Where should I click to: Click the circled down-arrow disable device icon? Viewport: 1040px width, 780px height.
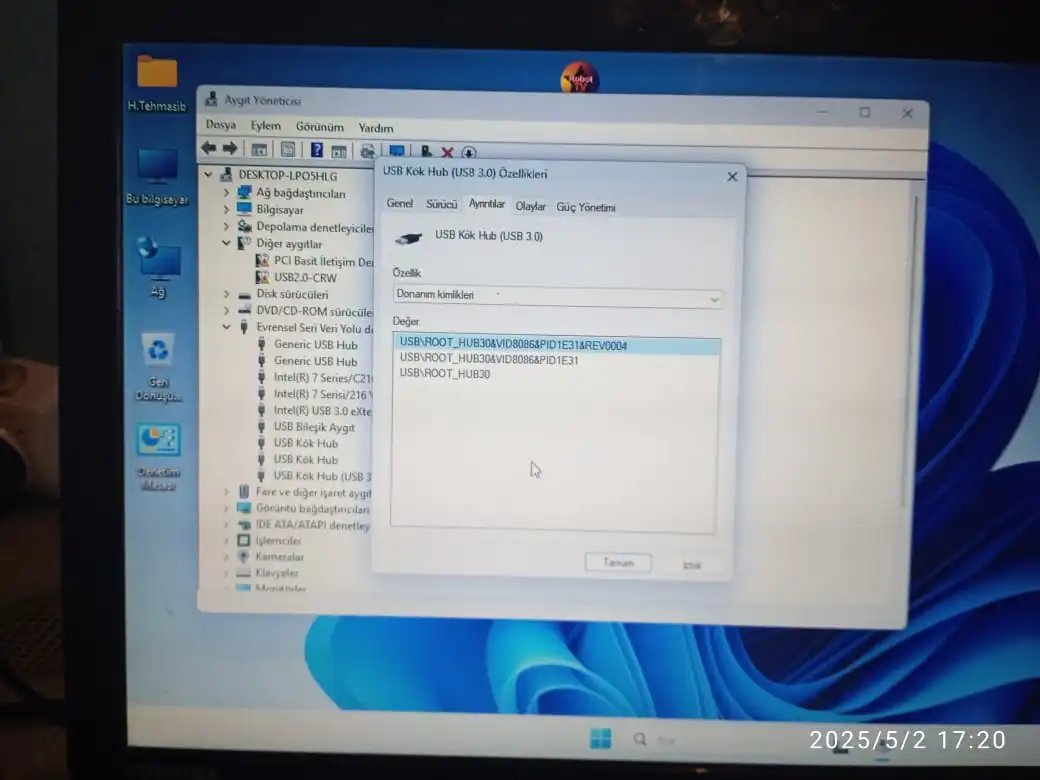click(468, 153)
